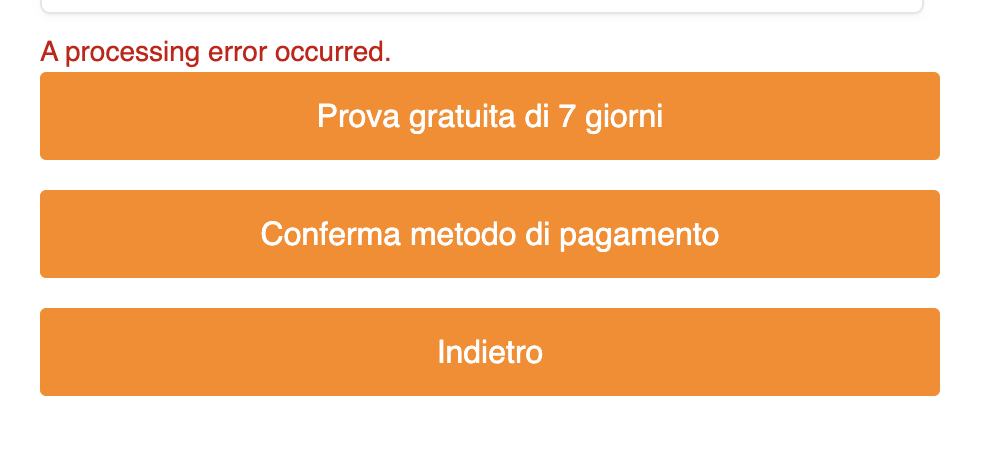Viewport: 984px width, 460px height.
Task: Begin the Prova gratuita trial
Action: (490, 116)
